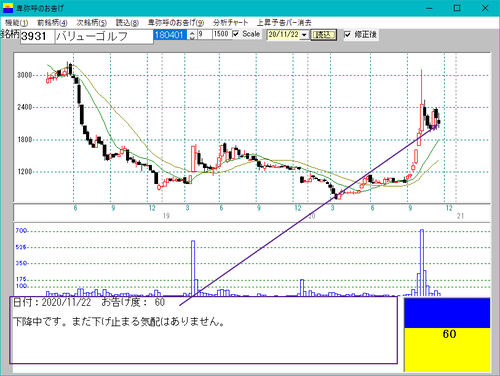Click the small field showing 9
Viewport: 500px width, 376px height.
[205, 34]
